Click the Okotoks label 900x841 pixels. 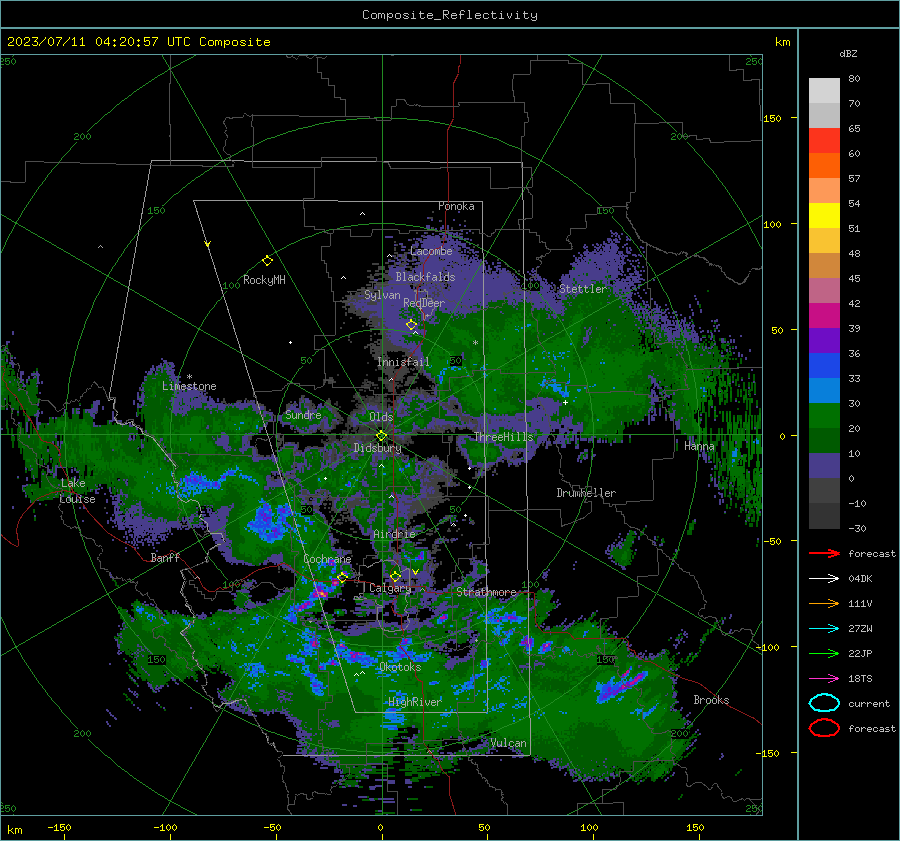(400, 667)
